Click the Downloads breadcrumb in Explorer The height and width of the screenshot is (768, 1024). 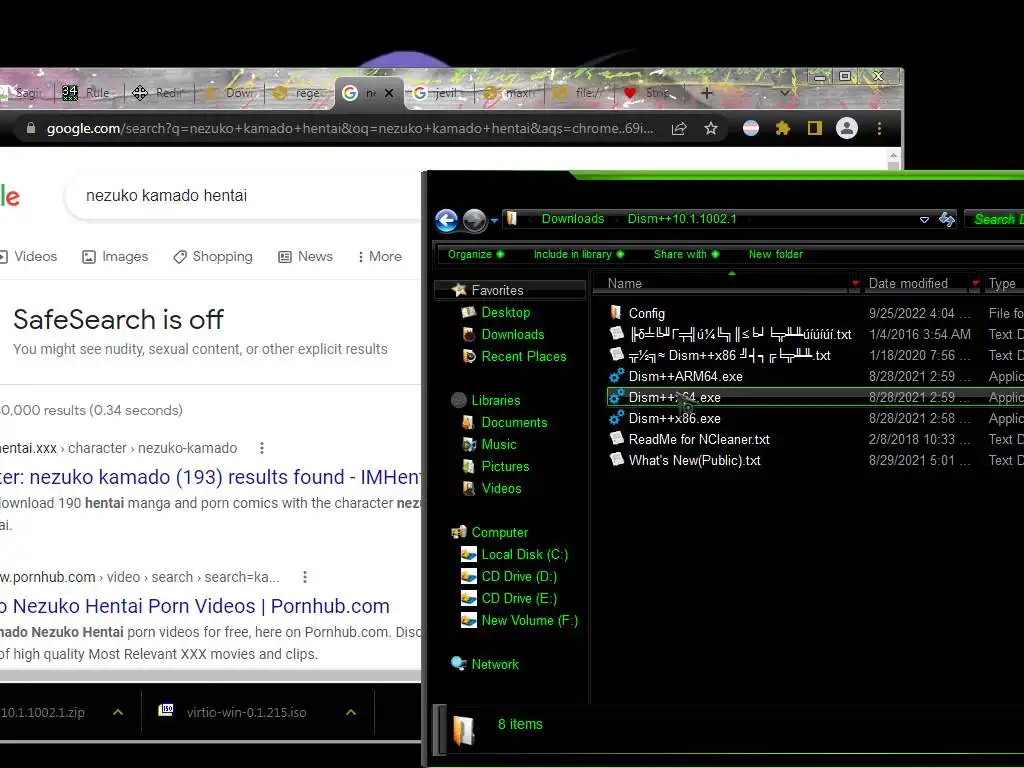pos(573,219)
